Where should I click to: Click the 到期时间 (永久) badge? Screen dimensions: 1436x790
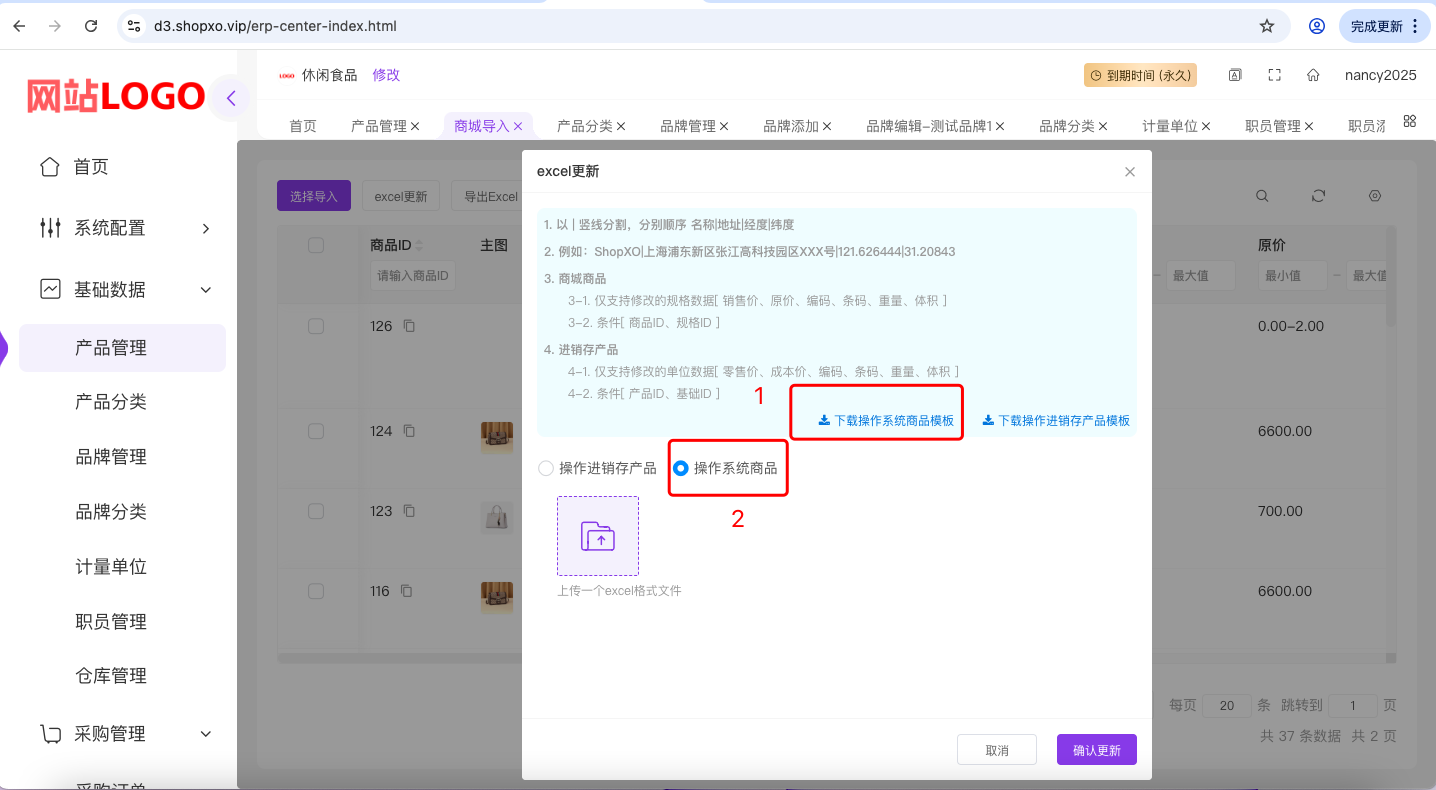tap(1139, 75)
